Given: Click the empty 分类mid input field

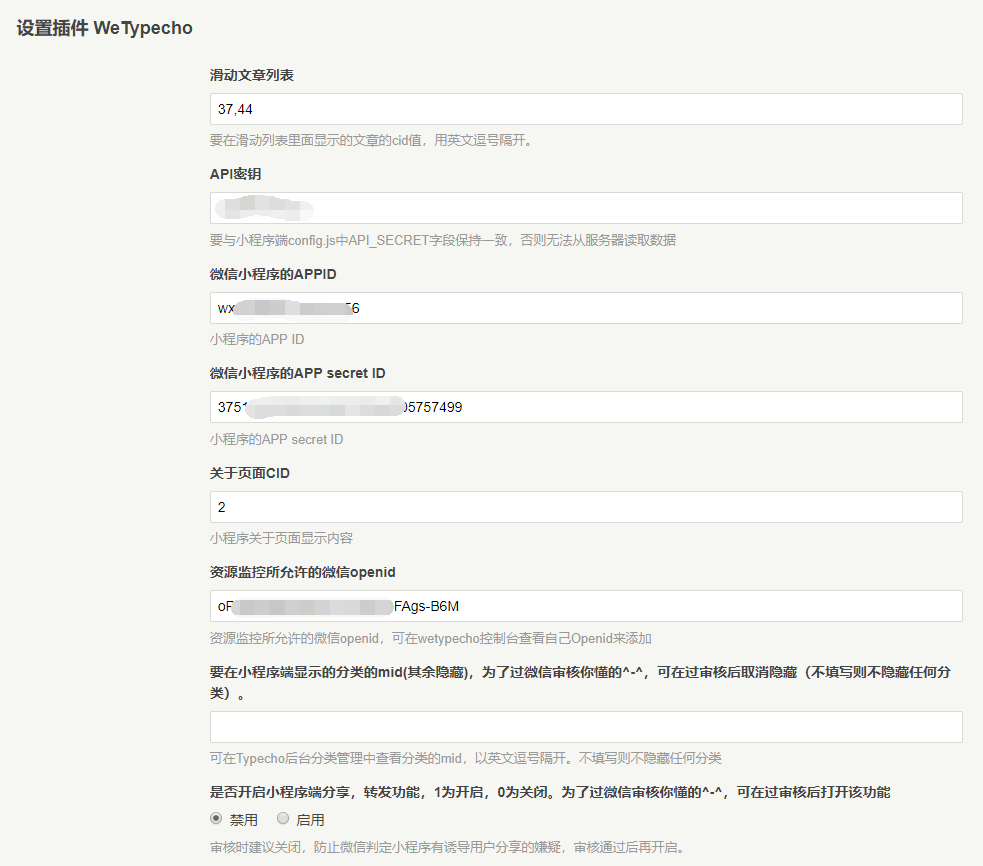Looking at the screenshot, I should (586, 727).
